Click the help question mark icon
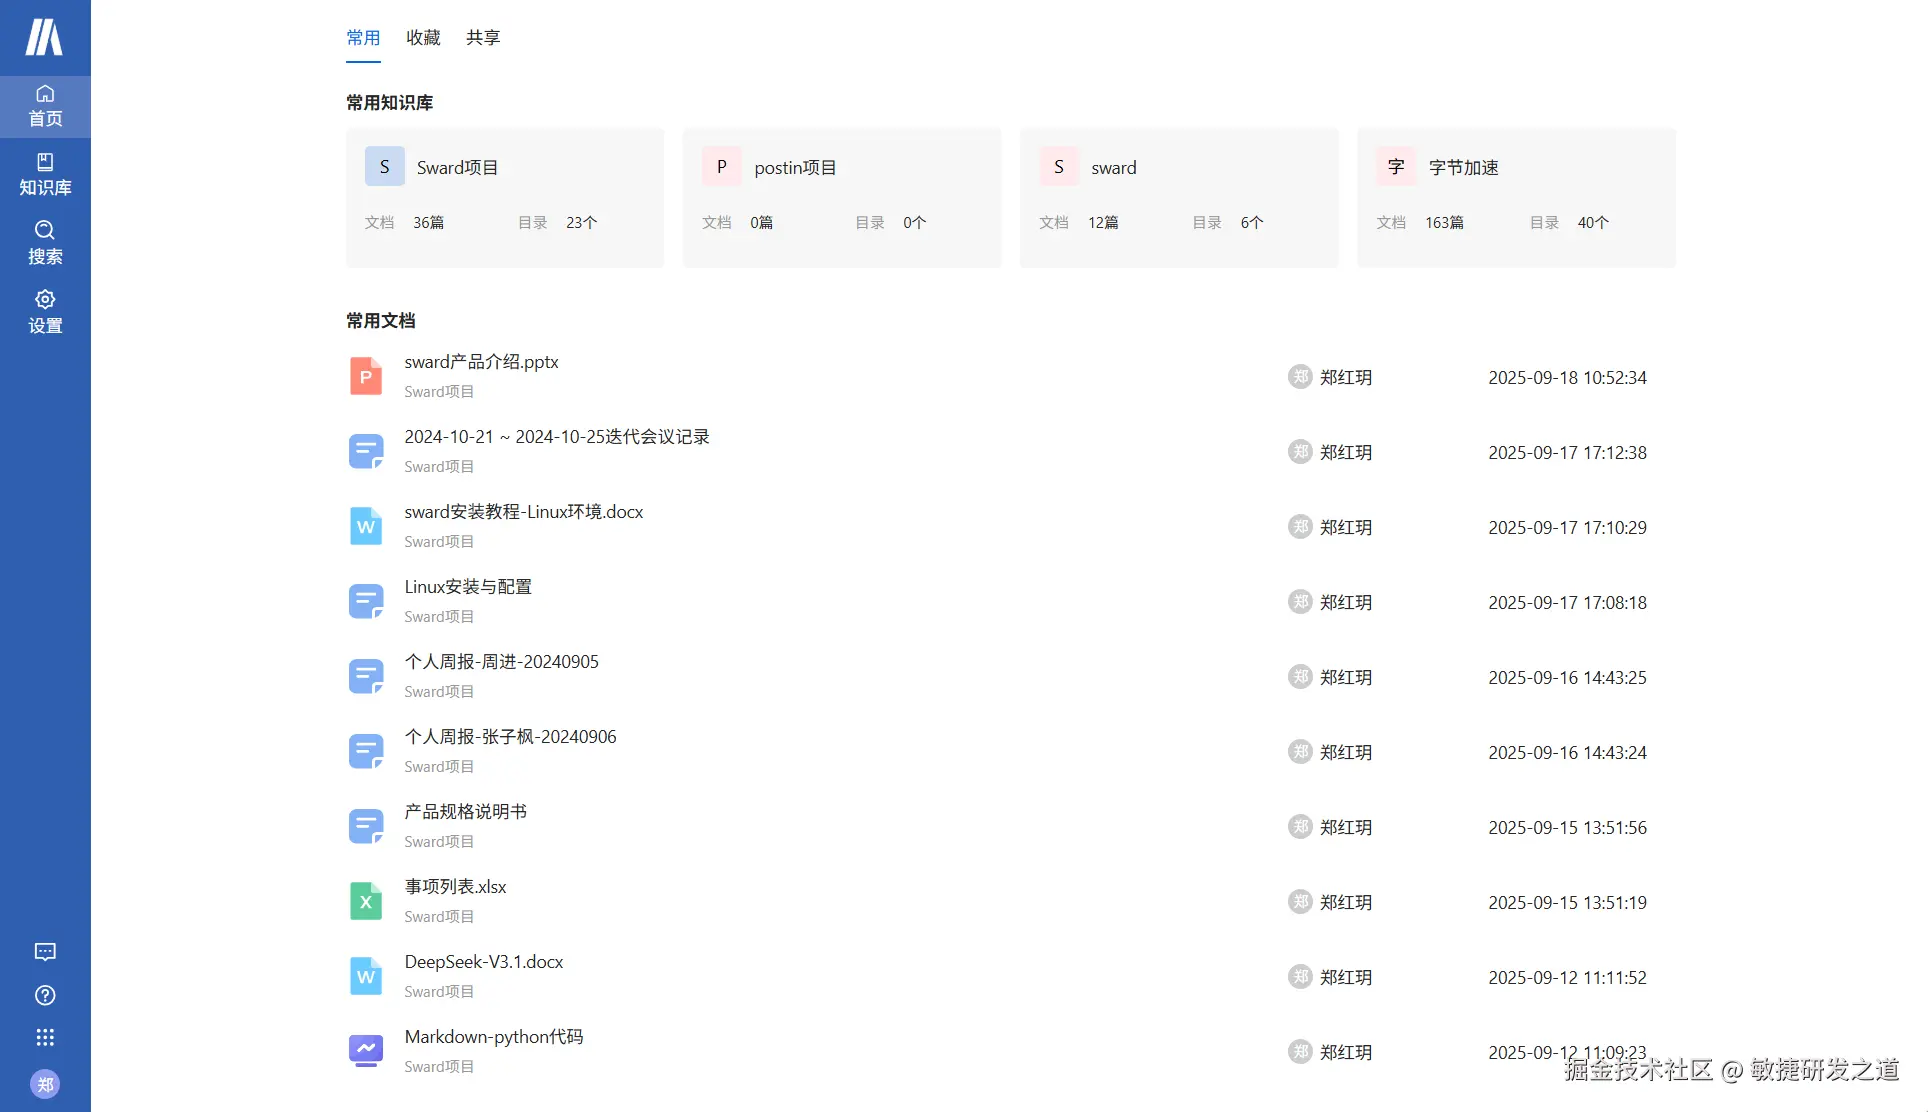The width and height of the screenshot is (1928, 1112). [45, 995]
